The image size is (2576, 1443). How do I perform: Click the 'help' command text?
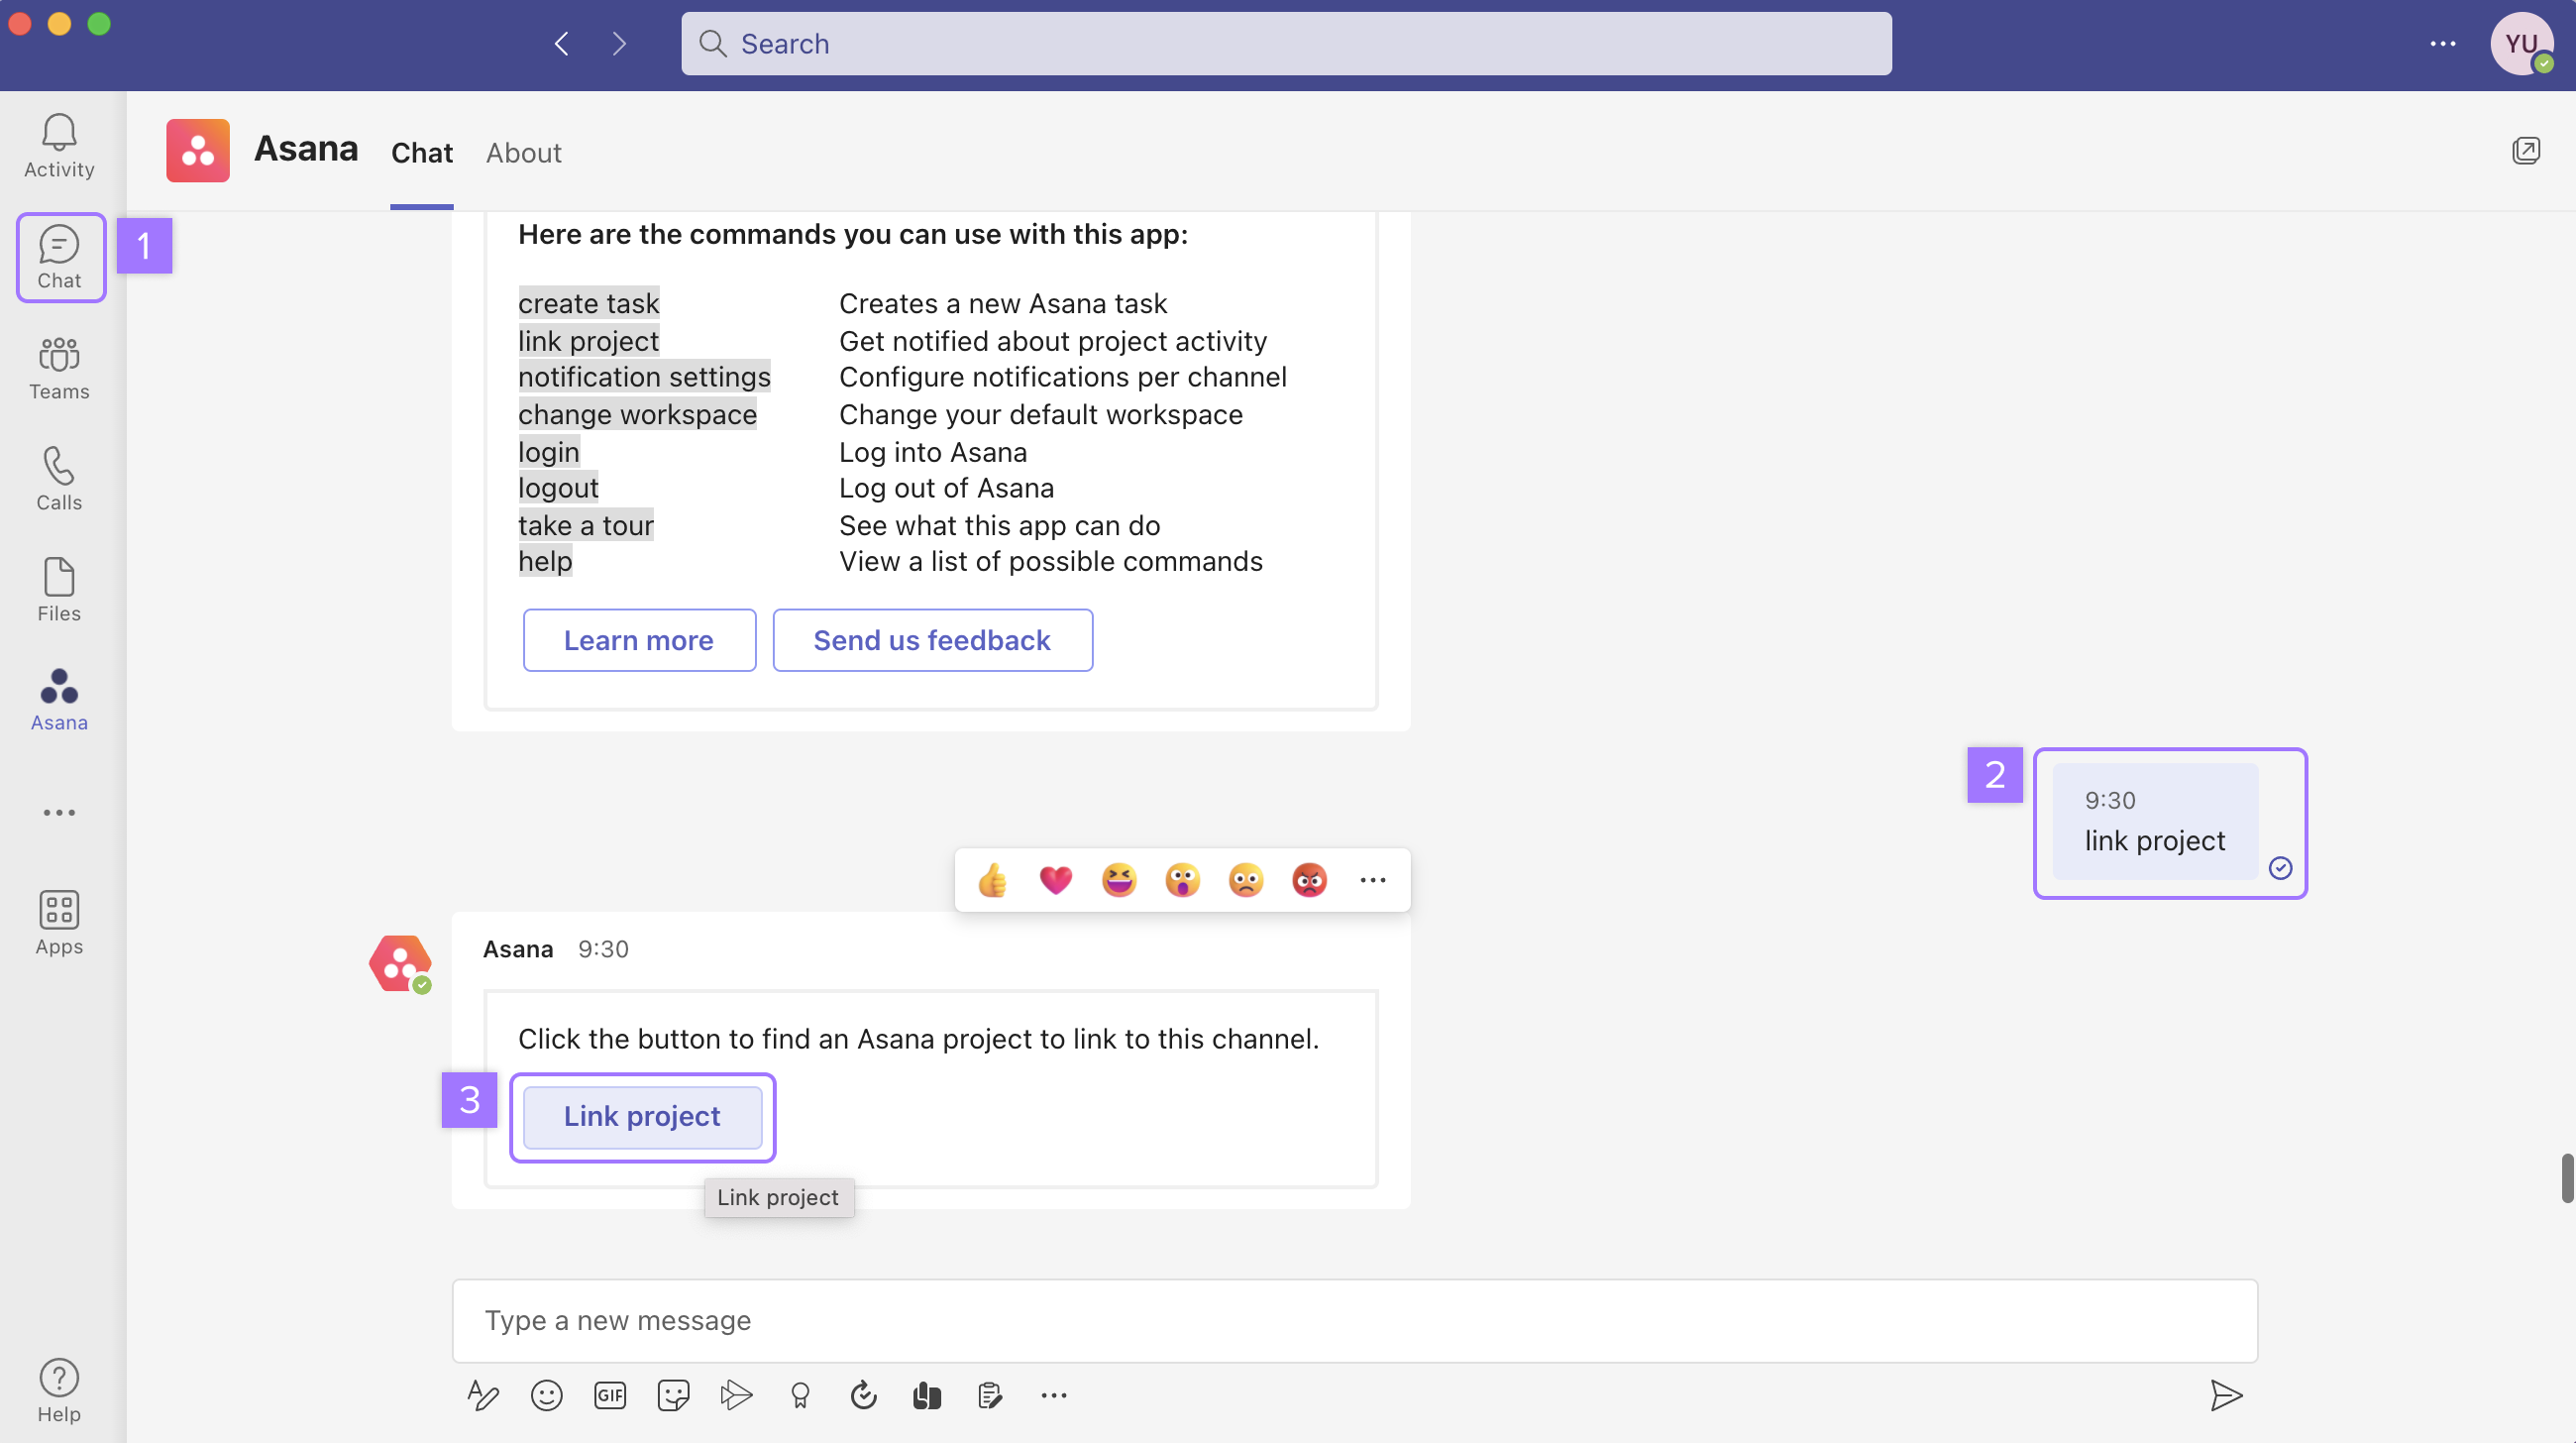[x=545, y=561]
